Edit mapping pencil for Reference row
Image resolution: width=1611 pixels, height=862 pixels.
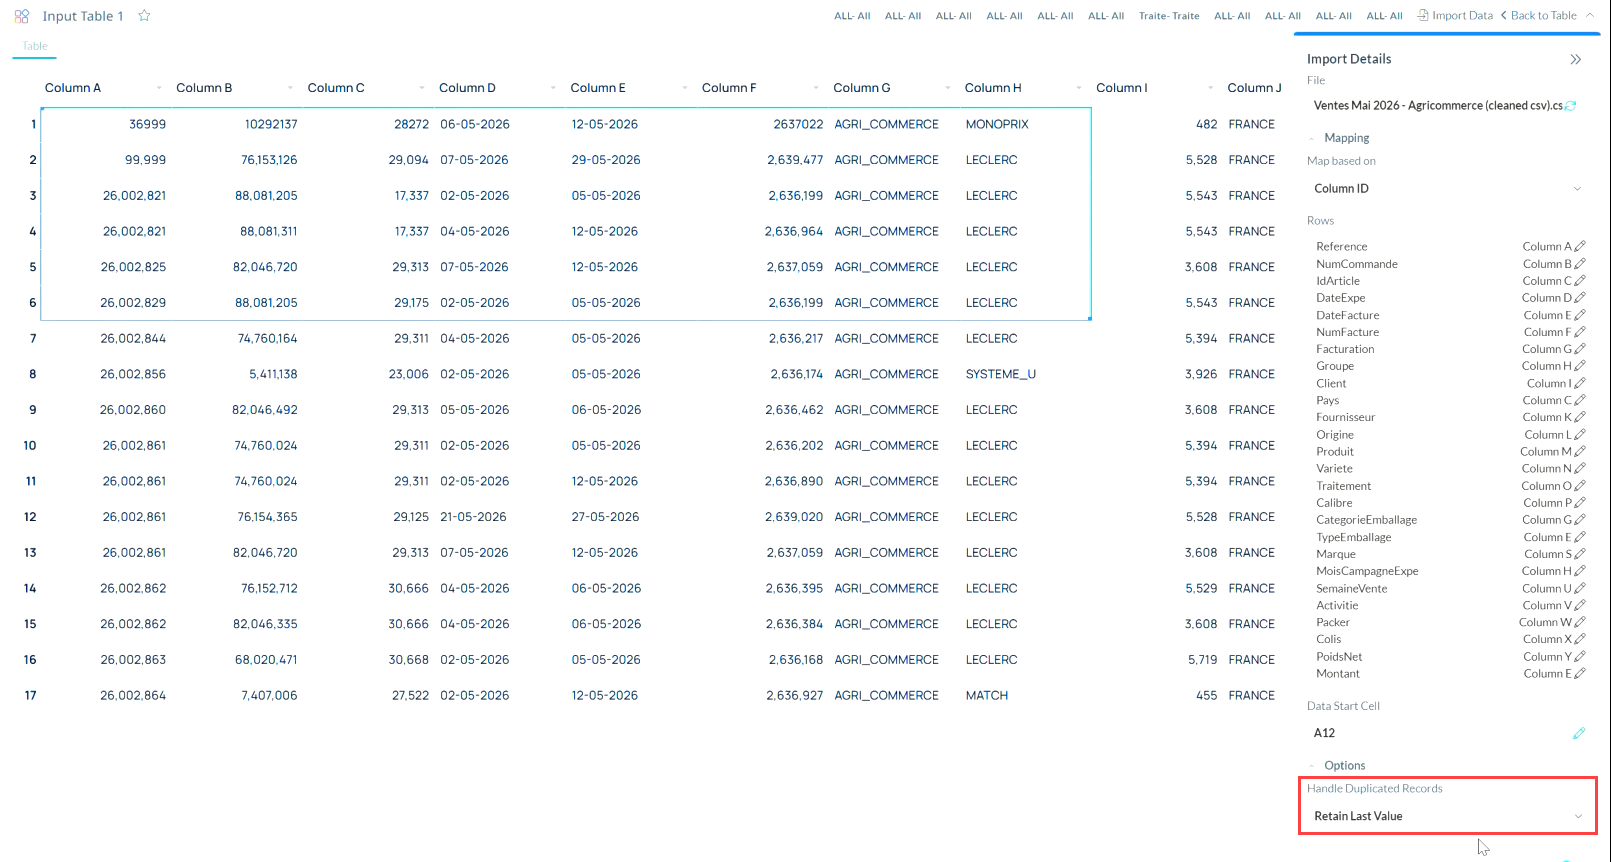click(x=1580, y=246)
